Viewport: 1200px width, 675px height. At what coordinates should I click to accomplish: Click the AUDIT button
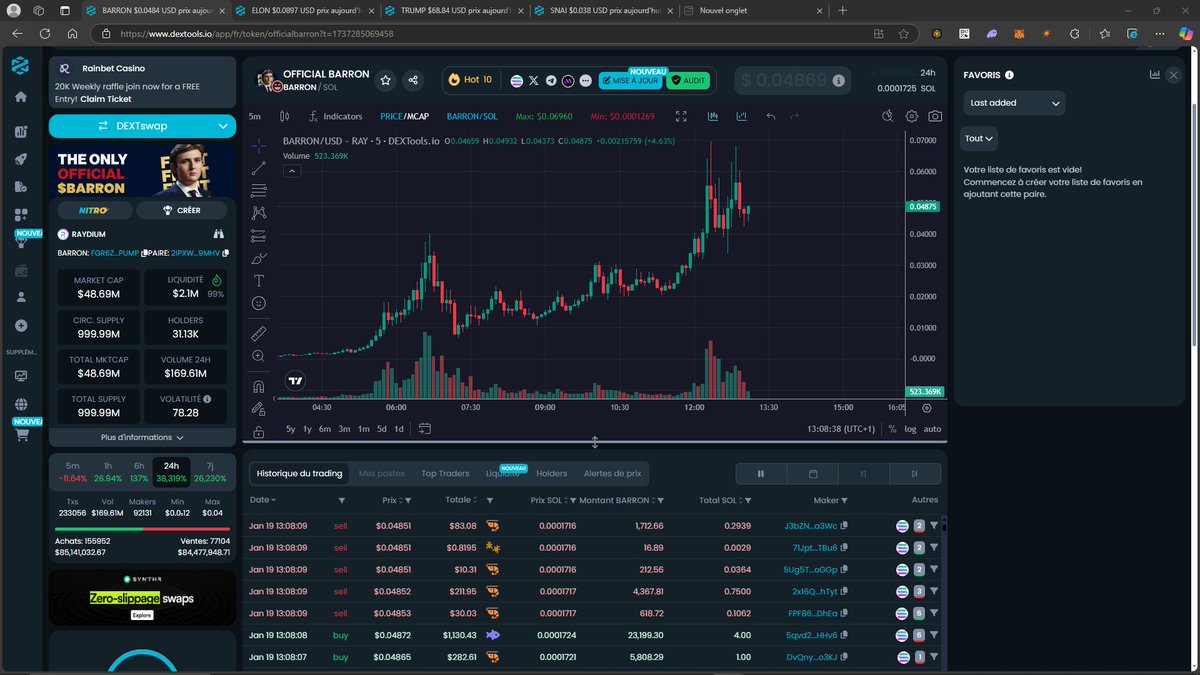coord(688,80)
